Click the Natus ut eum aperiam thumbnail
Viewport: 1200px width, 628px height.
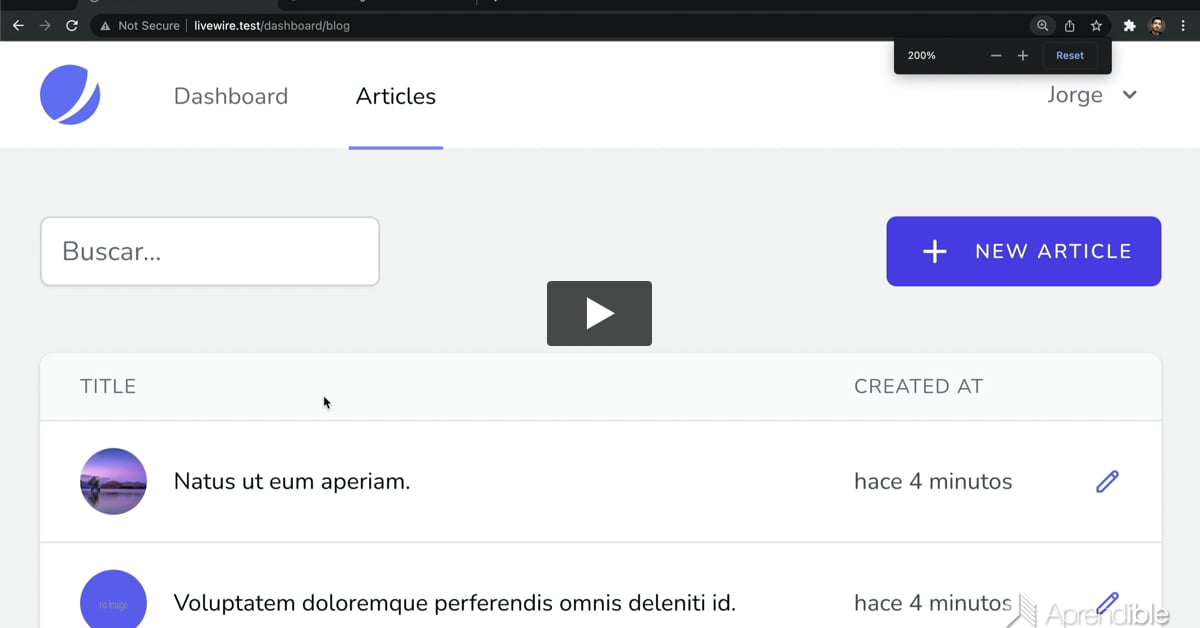113,481
